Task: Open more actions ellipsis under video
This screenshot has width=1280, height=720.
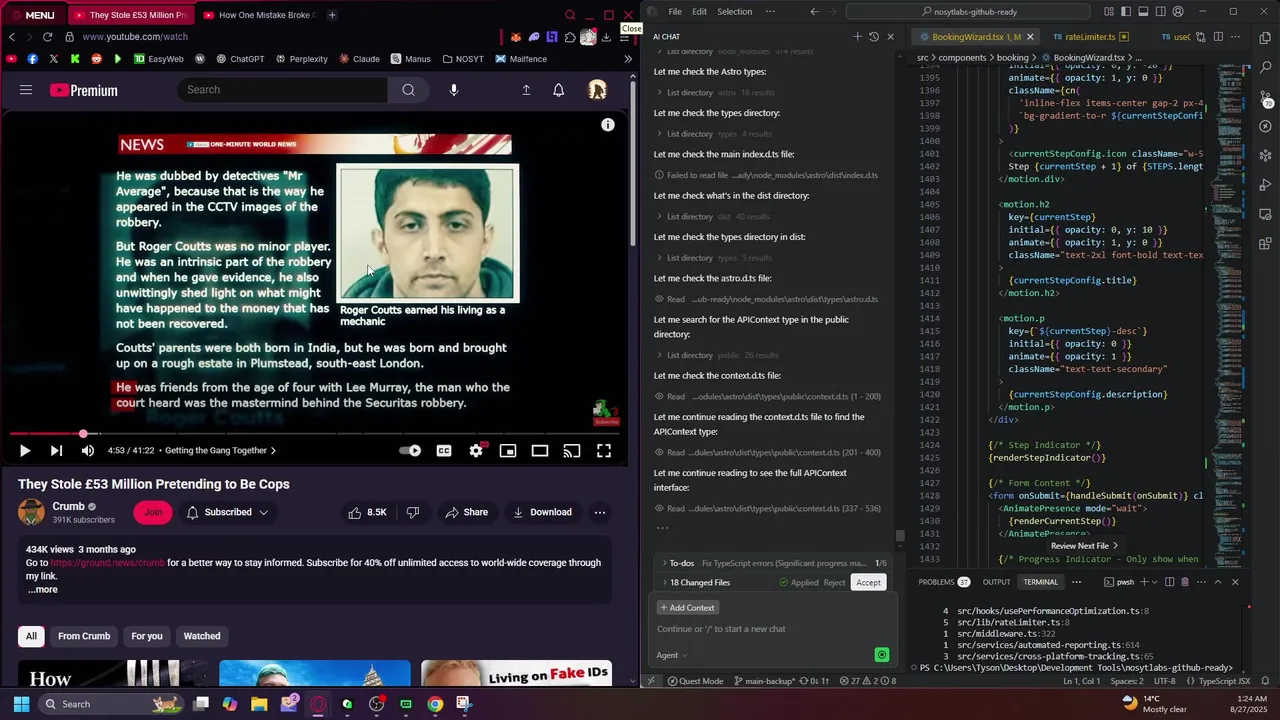Action: pos(600,512)
